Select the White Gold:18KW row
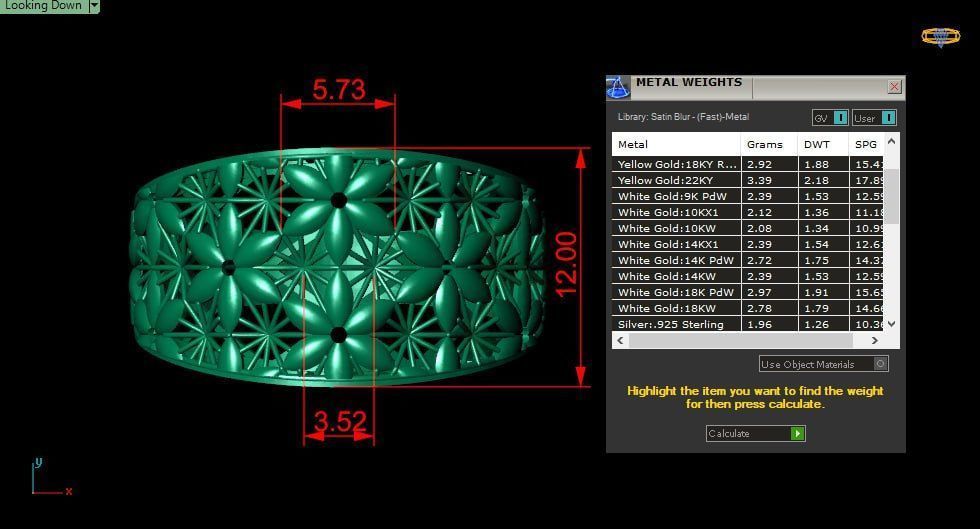This screenshot has height=529, width=980. click(x=748, y=308)
